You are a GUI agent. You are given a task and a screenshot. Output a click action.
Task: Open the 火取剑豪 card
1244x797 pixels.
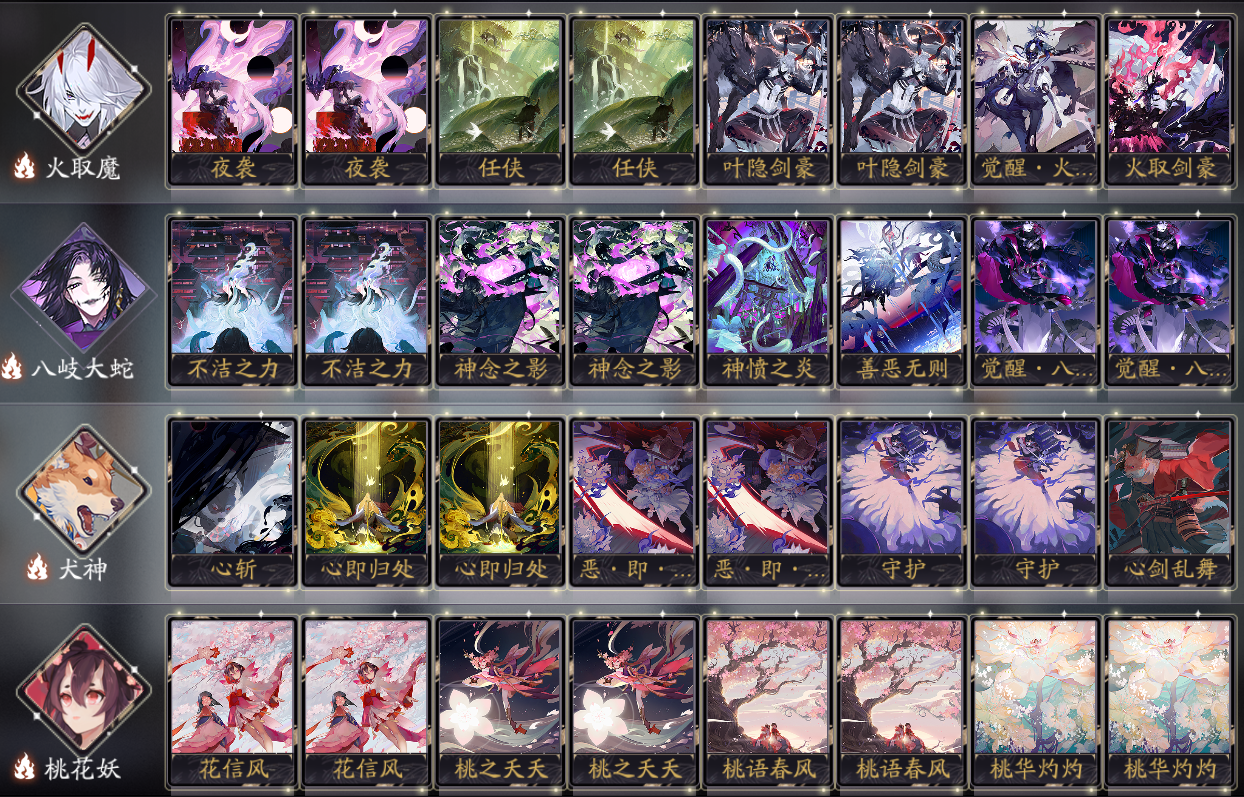pyautogui.click(x=1168, y=101)
